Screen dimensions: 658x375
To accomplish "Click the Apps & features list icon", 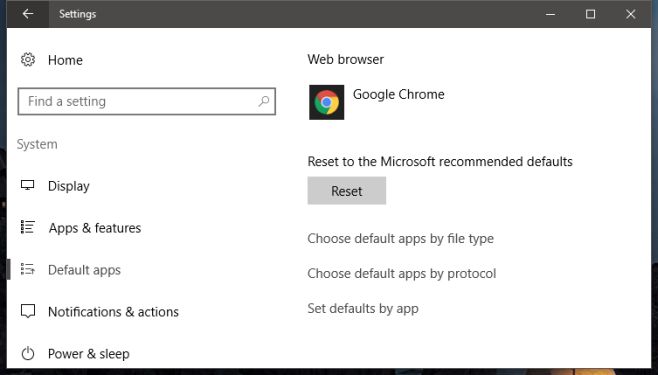I will tap(28, 227).
